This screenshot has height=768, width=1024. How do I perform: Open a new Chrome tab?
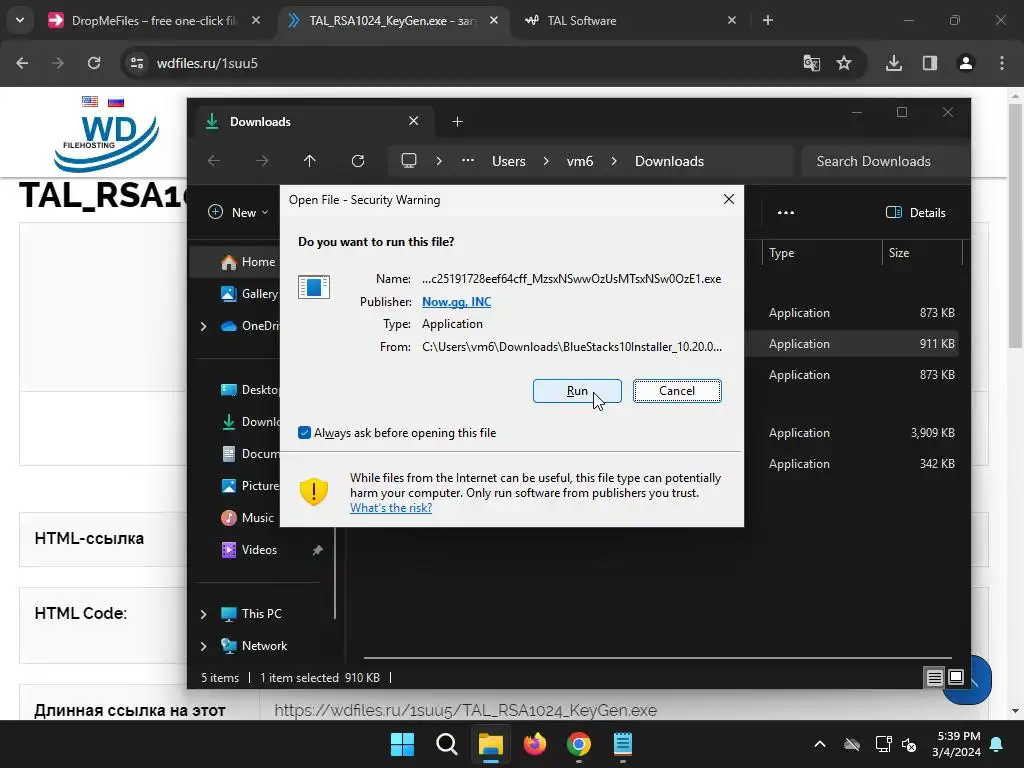[x=768, y=21]
